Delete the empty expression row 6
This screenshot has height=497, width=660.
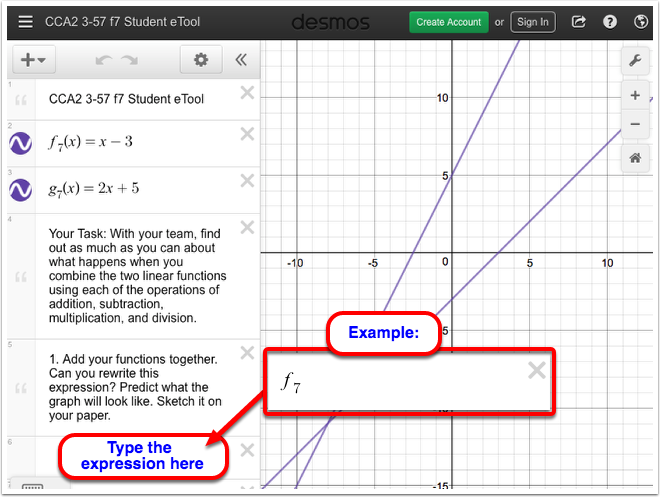pos(247,450)
